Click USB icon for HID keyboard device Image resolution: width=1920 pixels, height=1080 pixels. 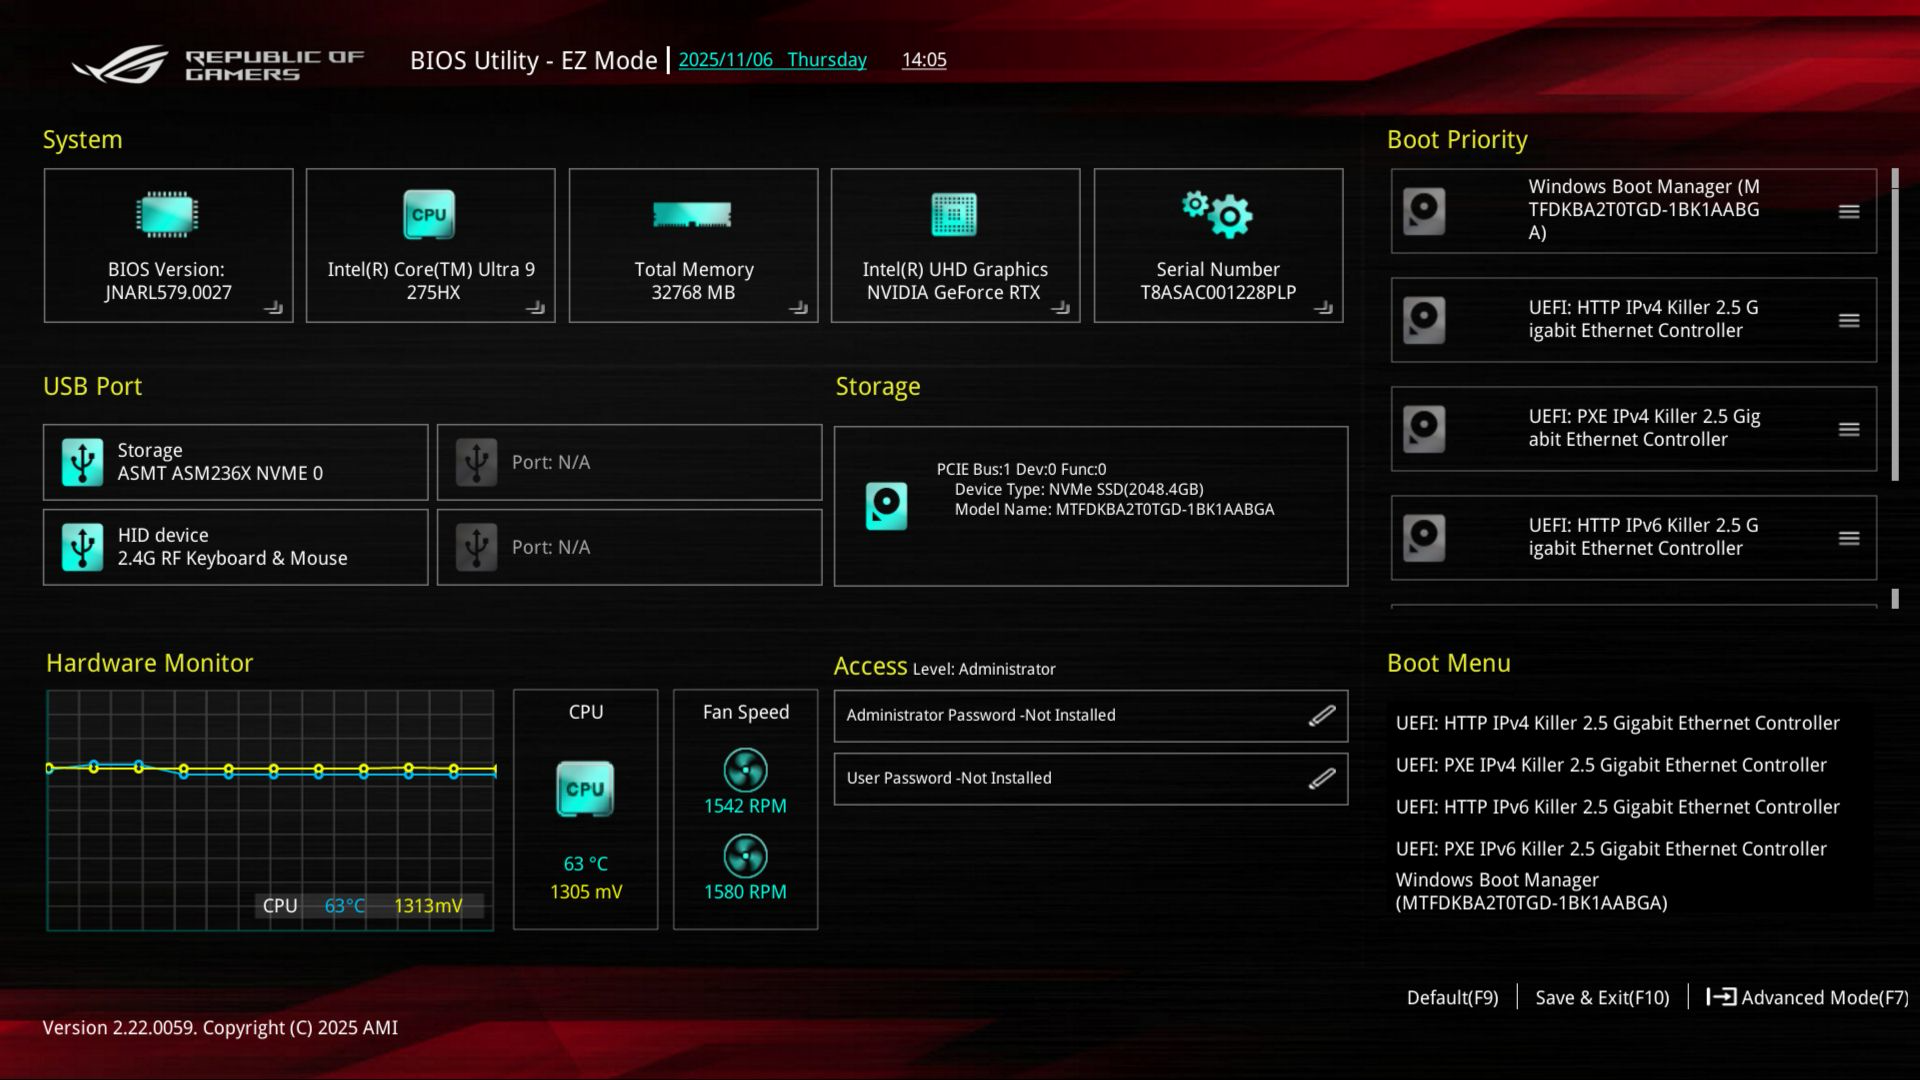(82, 547)
